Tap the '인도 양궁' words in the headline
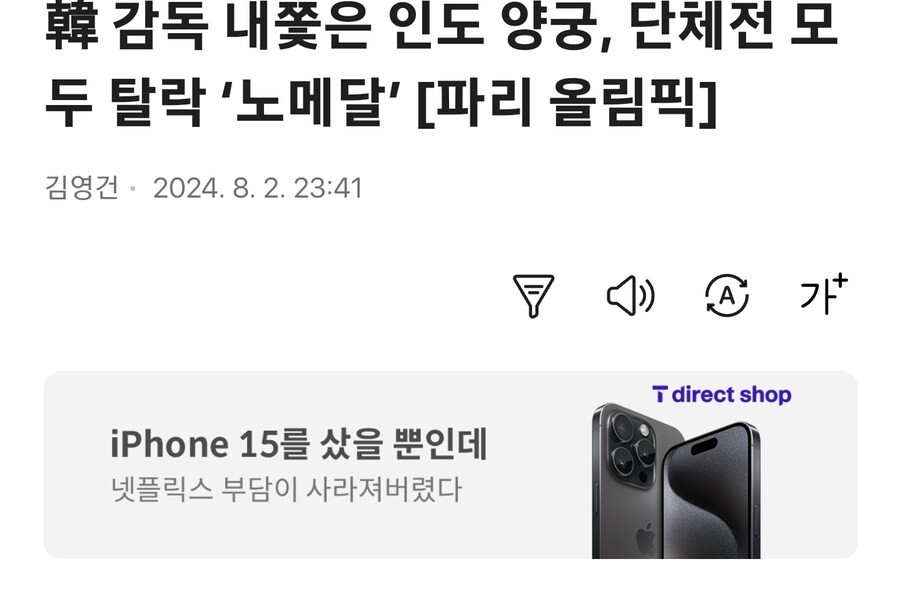900x600 pixels. coord(491,26)
